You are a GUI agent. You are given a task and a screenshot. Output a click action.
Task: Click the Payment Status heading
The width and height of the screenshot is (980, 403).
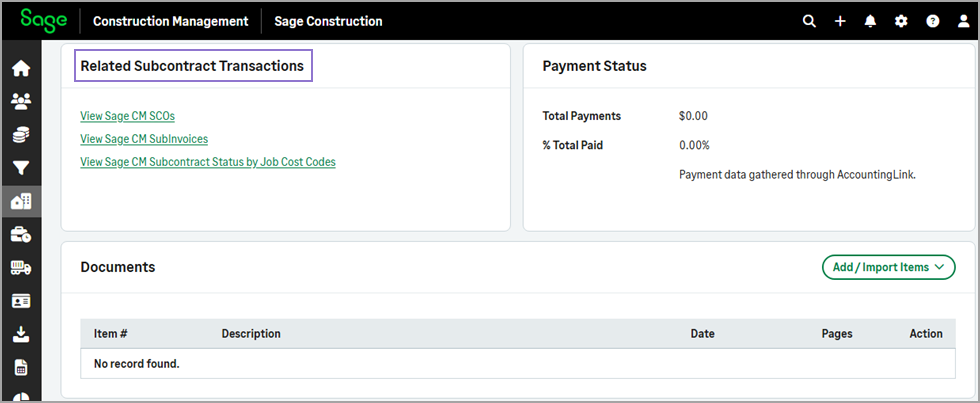pos(594,66)
